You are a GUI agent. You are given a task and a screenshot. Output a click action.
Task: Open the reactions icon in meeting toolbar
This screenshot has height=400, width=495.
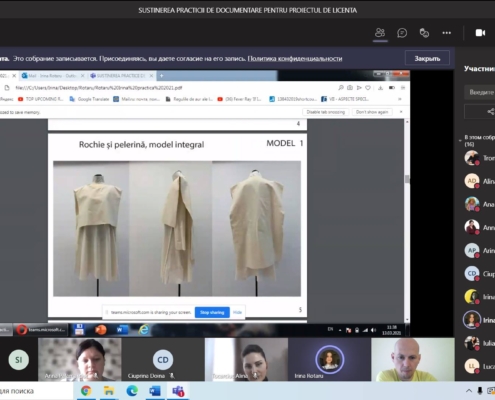(x=424, y=33)
